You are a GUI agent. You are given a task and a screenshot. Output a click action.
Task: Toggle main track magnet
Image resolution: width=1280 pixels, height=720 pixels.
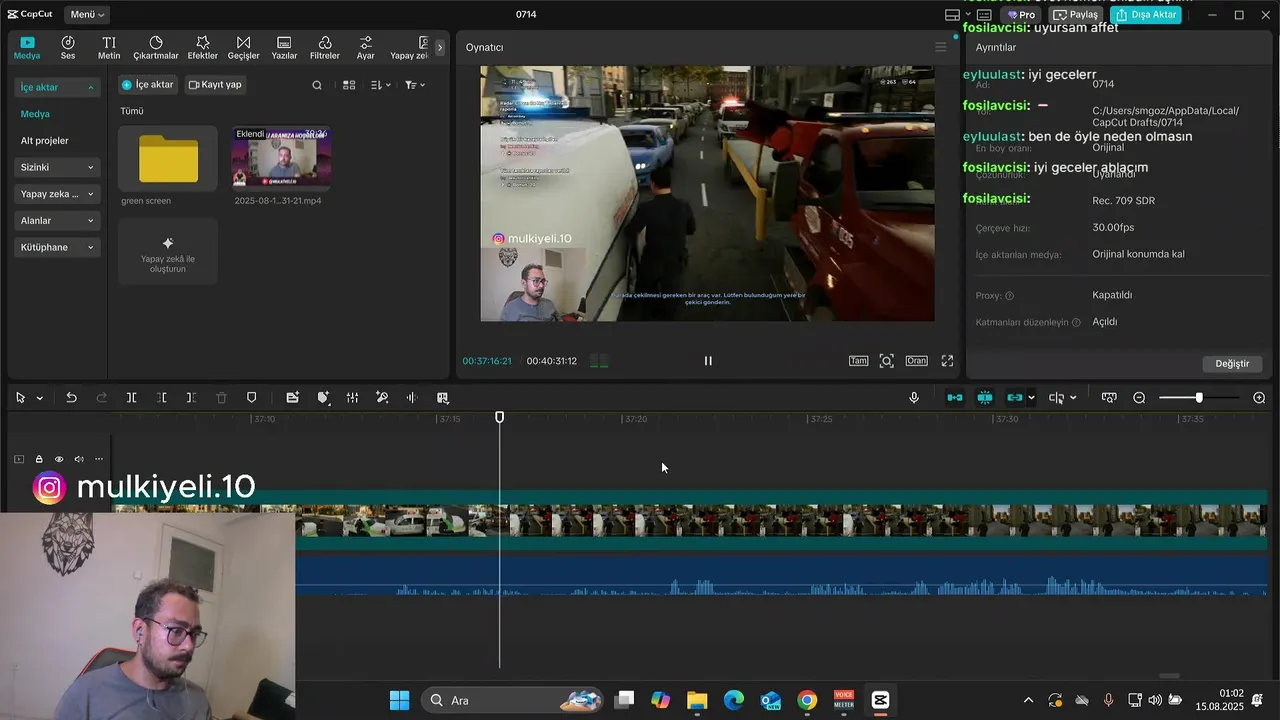(x=955, y=398)
